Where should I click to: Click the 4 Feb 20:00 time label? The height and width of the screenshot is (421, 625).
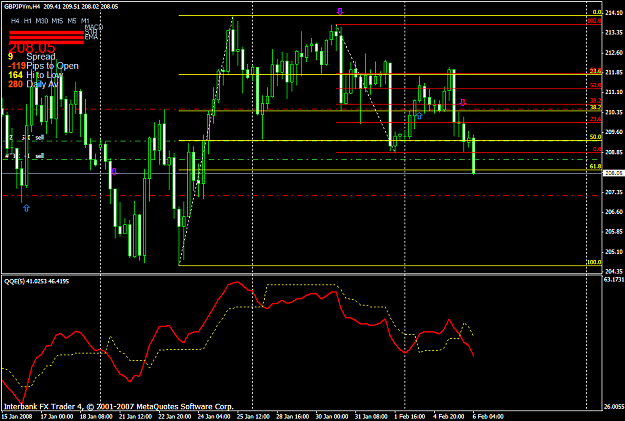click(x=449, y=416)
